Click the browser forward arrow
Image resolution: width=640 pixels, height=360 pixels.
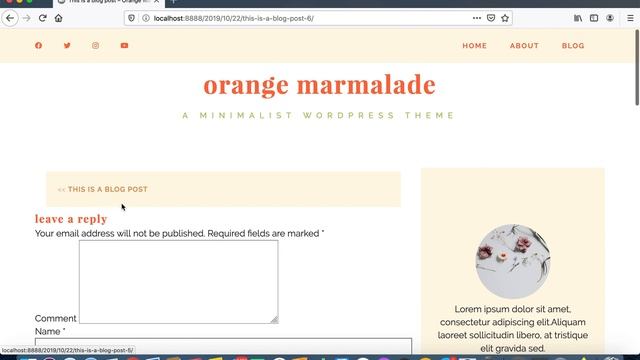pyautogui.click(x=27, y=18)
